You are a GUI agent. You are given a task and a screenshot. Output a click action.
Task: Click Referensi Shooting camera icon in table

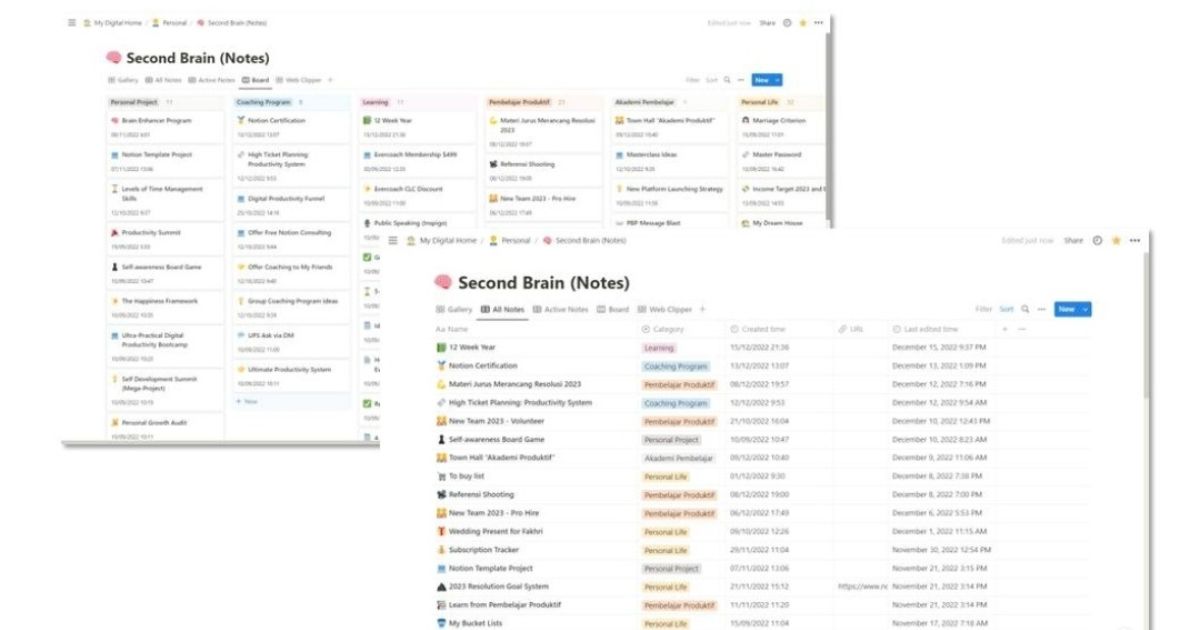click(441, 494)
